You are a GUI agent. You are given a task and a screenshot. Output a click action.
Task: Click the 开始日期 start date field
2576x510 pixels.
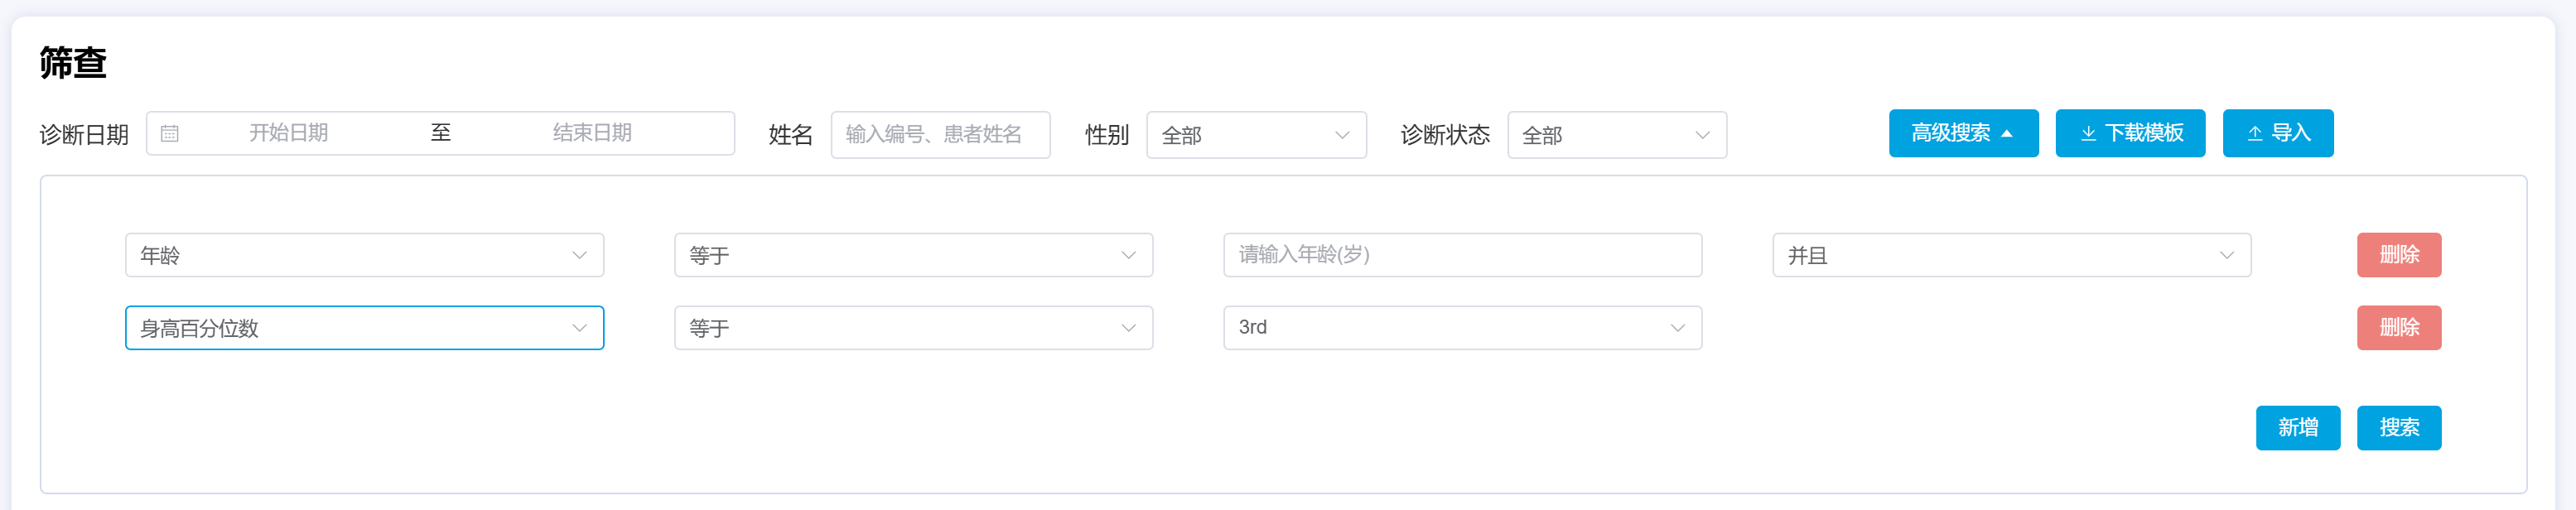tap(289, 133)
